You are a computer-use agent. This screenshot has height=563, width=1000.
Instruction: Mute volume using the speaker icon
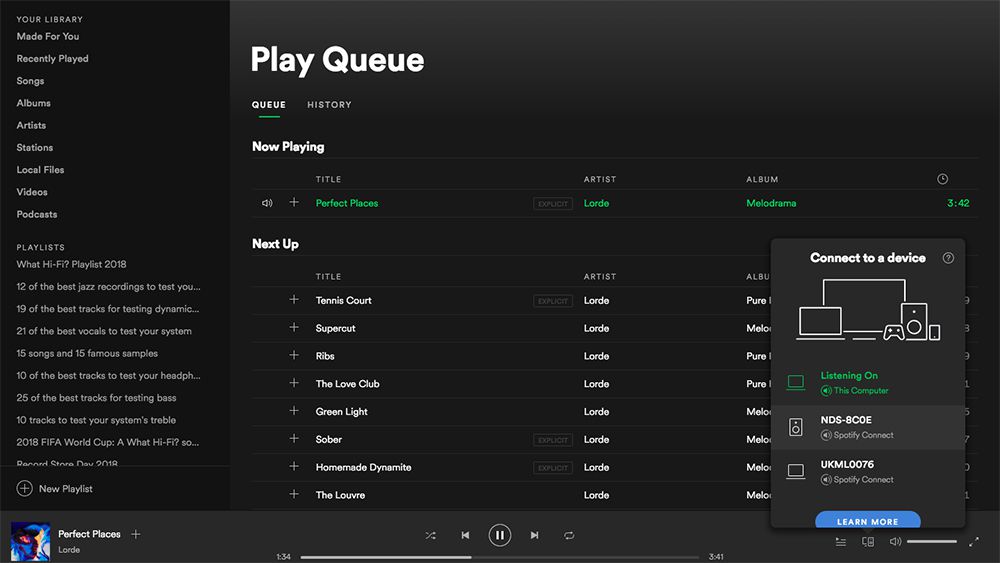[x=895, y=541]
